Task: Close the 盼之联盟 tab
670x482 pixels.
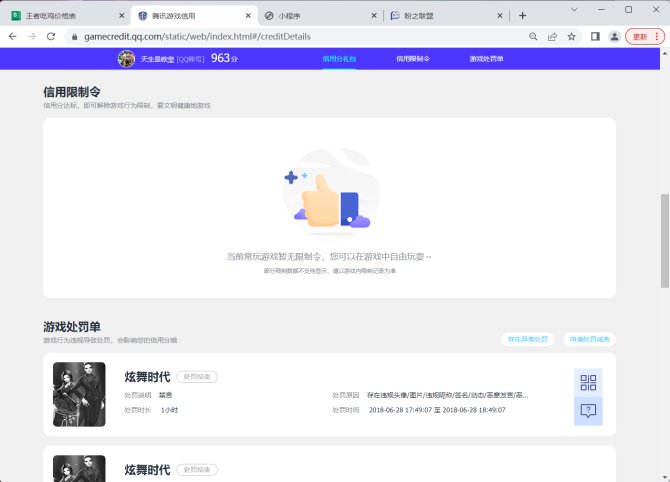Action: pos(500,16)
